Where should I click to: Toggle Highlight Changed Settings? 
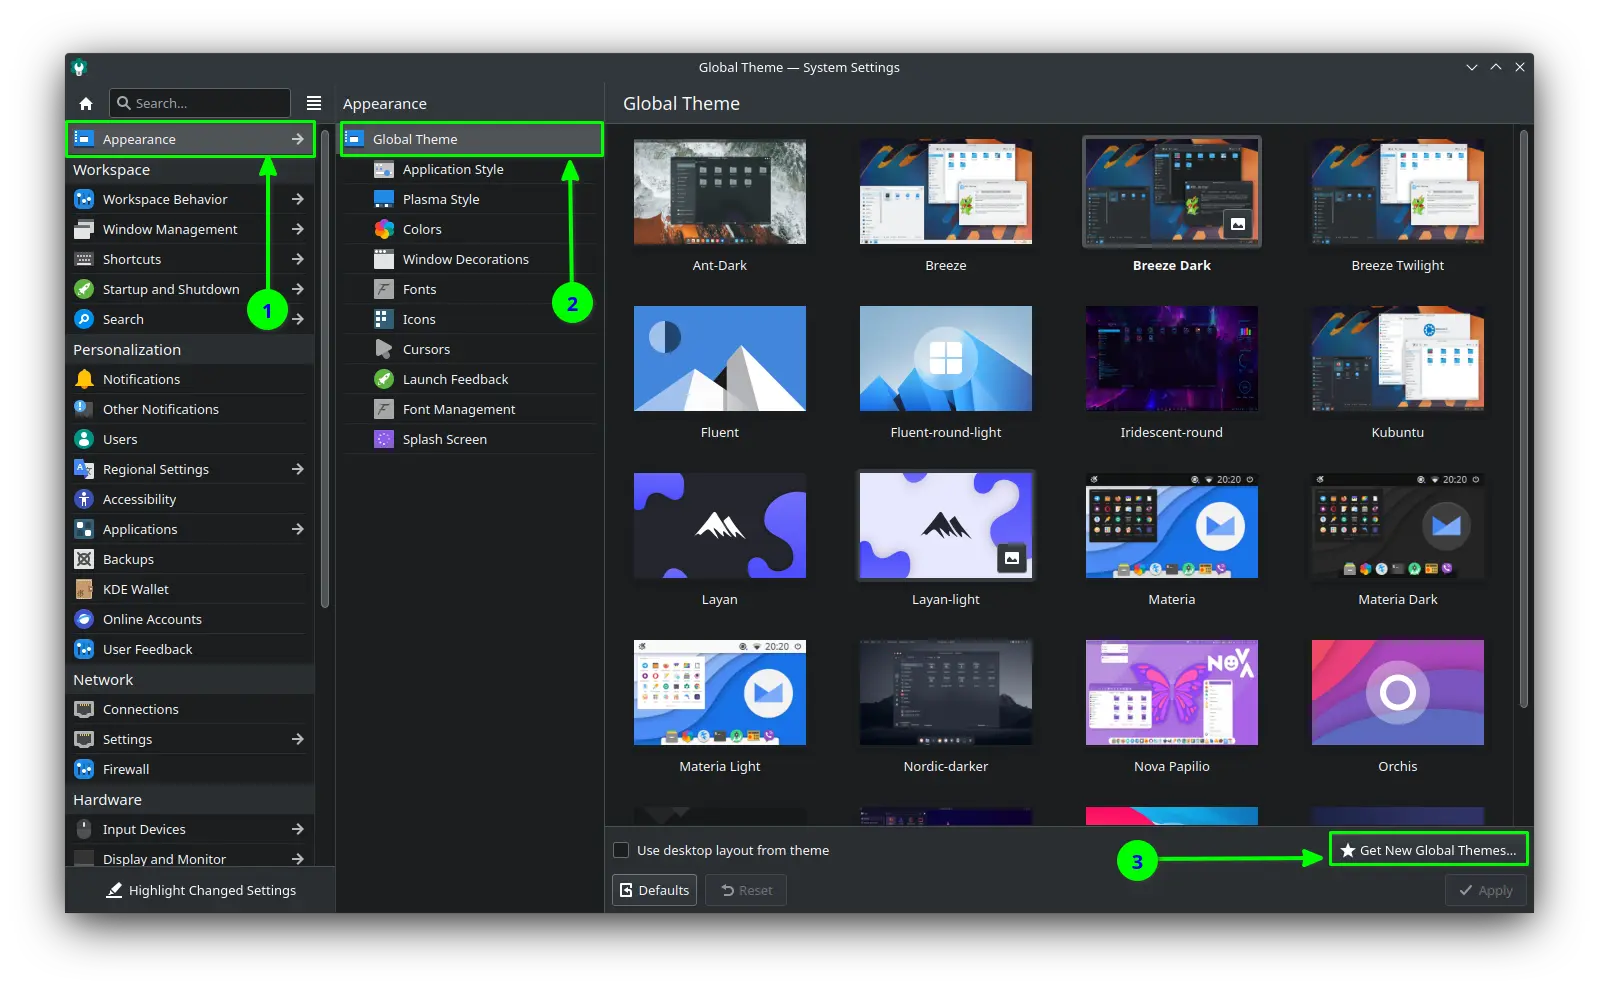[x=201, y=890]
